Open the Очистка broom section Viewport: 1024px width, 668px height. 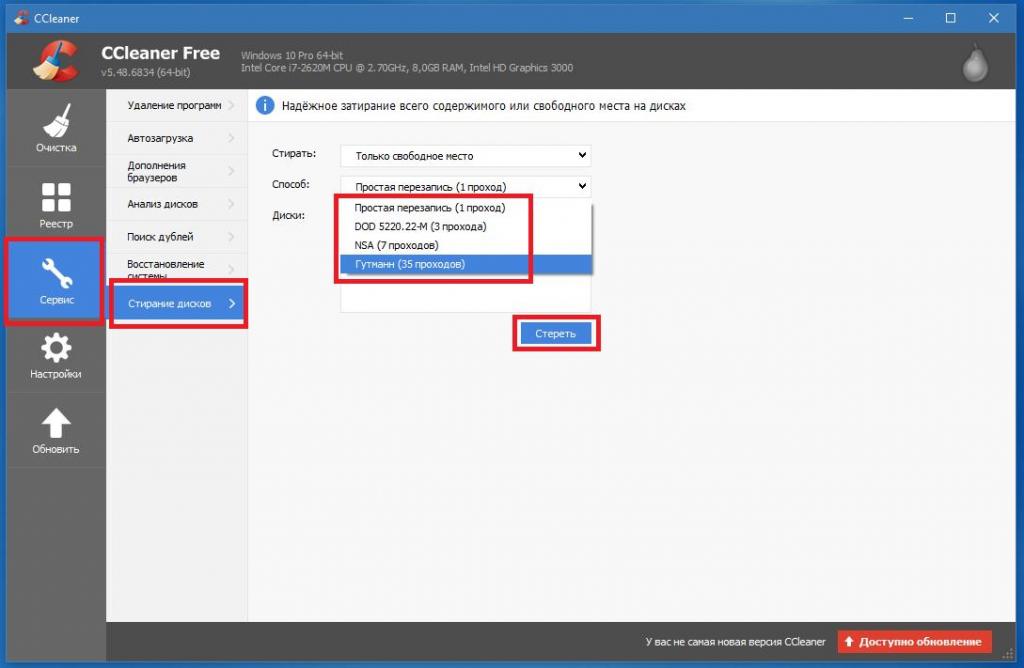click(56, 127)
